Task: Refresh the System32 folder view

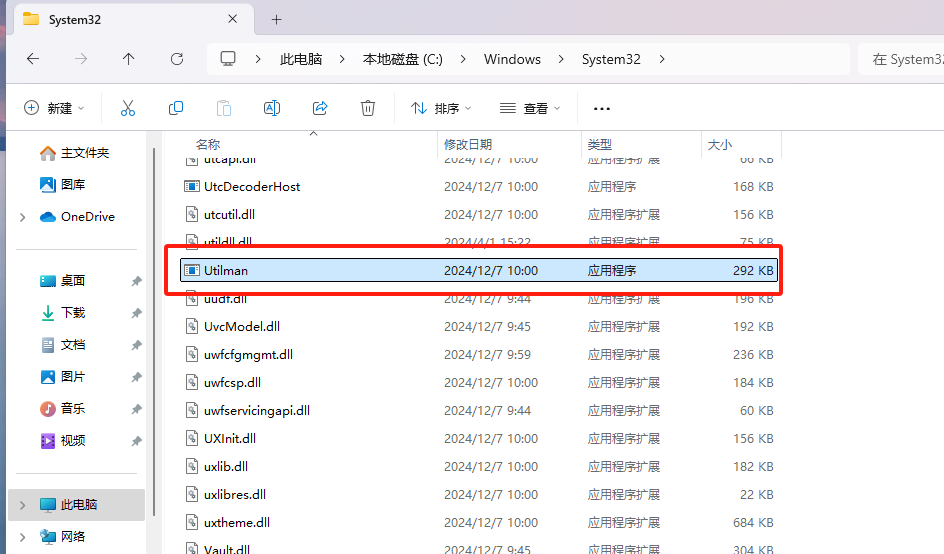Action: (177, 59)
